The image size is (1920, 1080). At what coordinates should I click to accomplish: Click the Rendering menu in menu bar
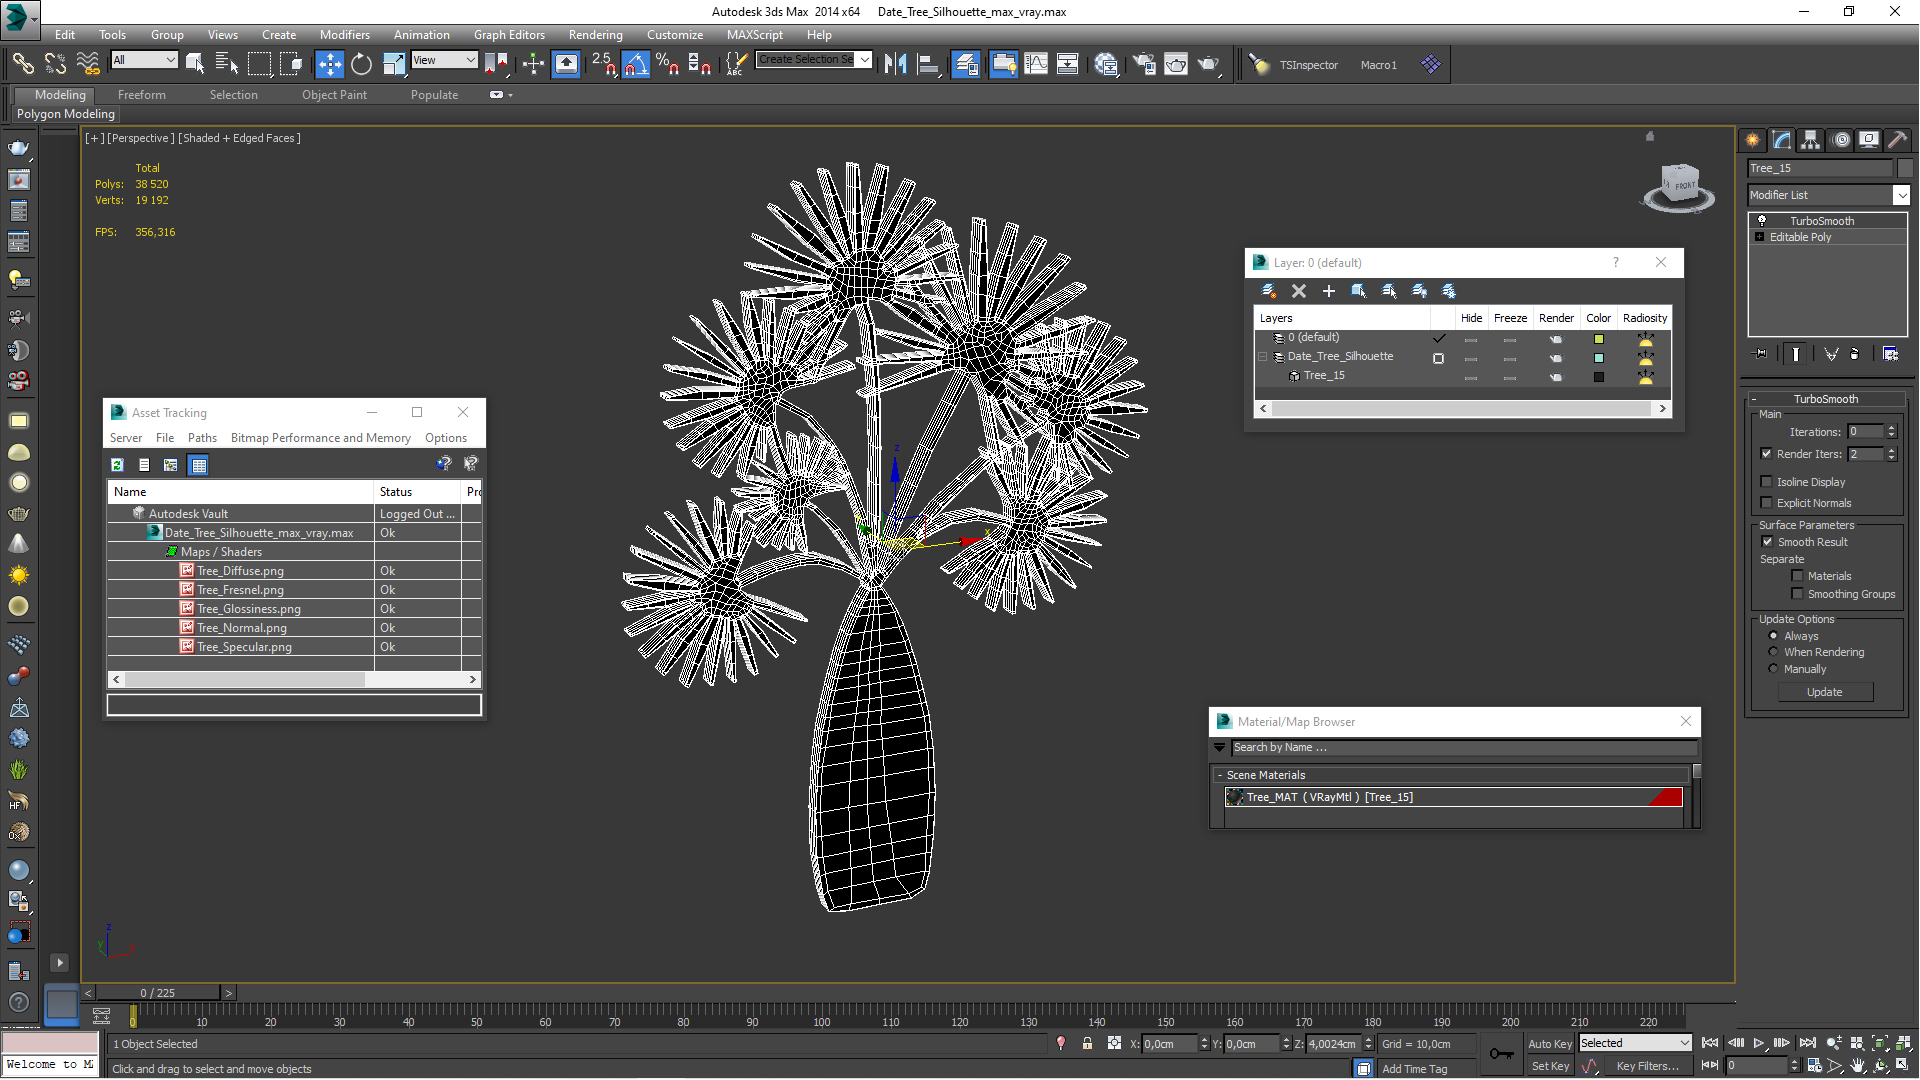(x=592, y=34)
